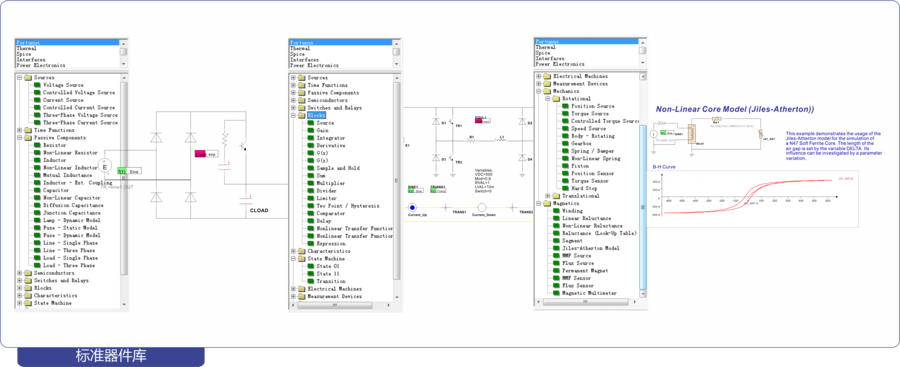Click the green icon beside Sample and Hold
Viewport: 900px width, 367px height.
(311, 168)
